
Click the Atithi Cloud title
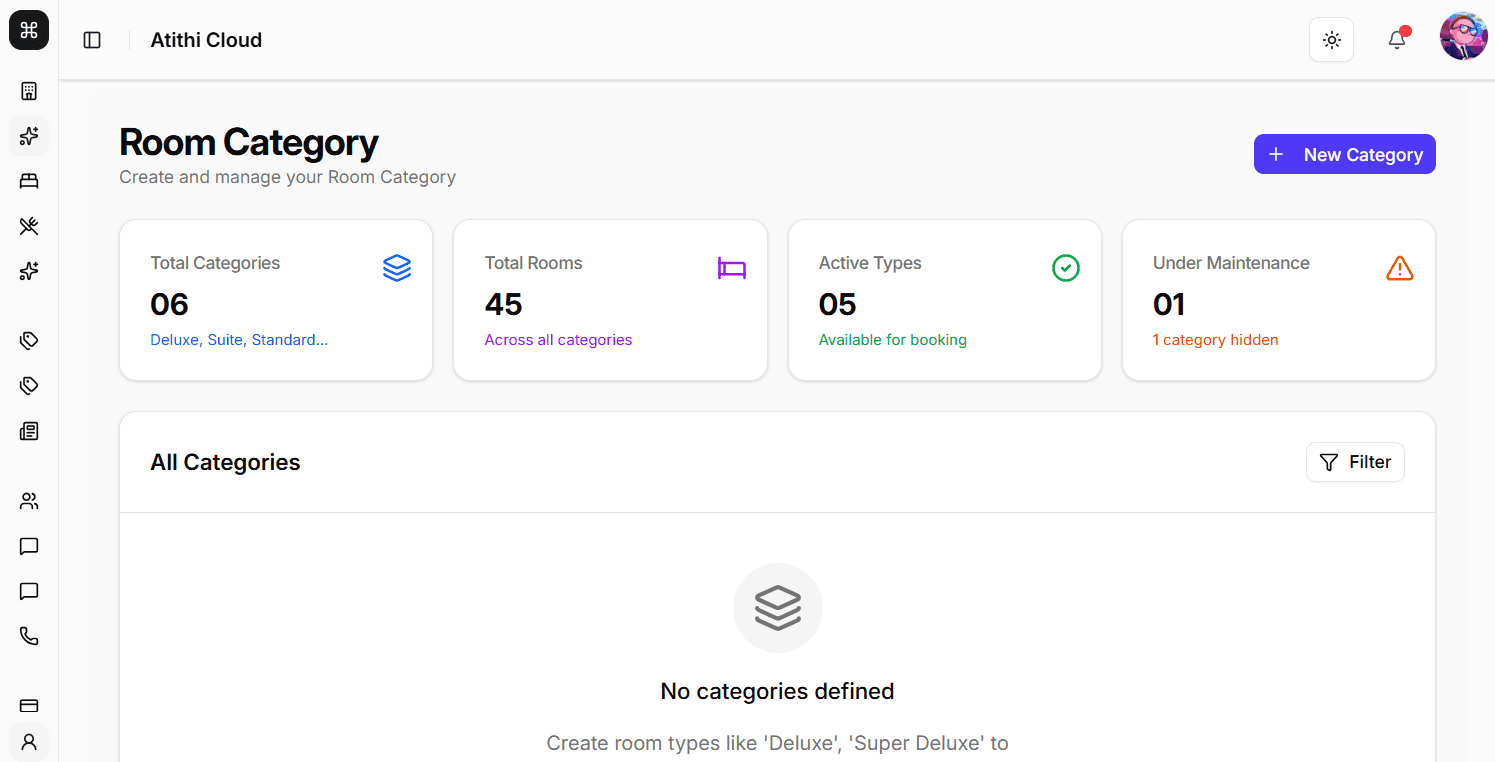(206, 40)
